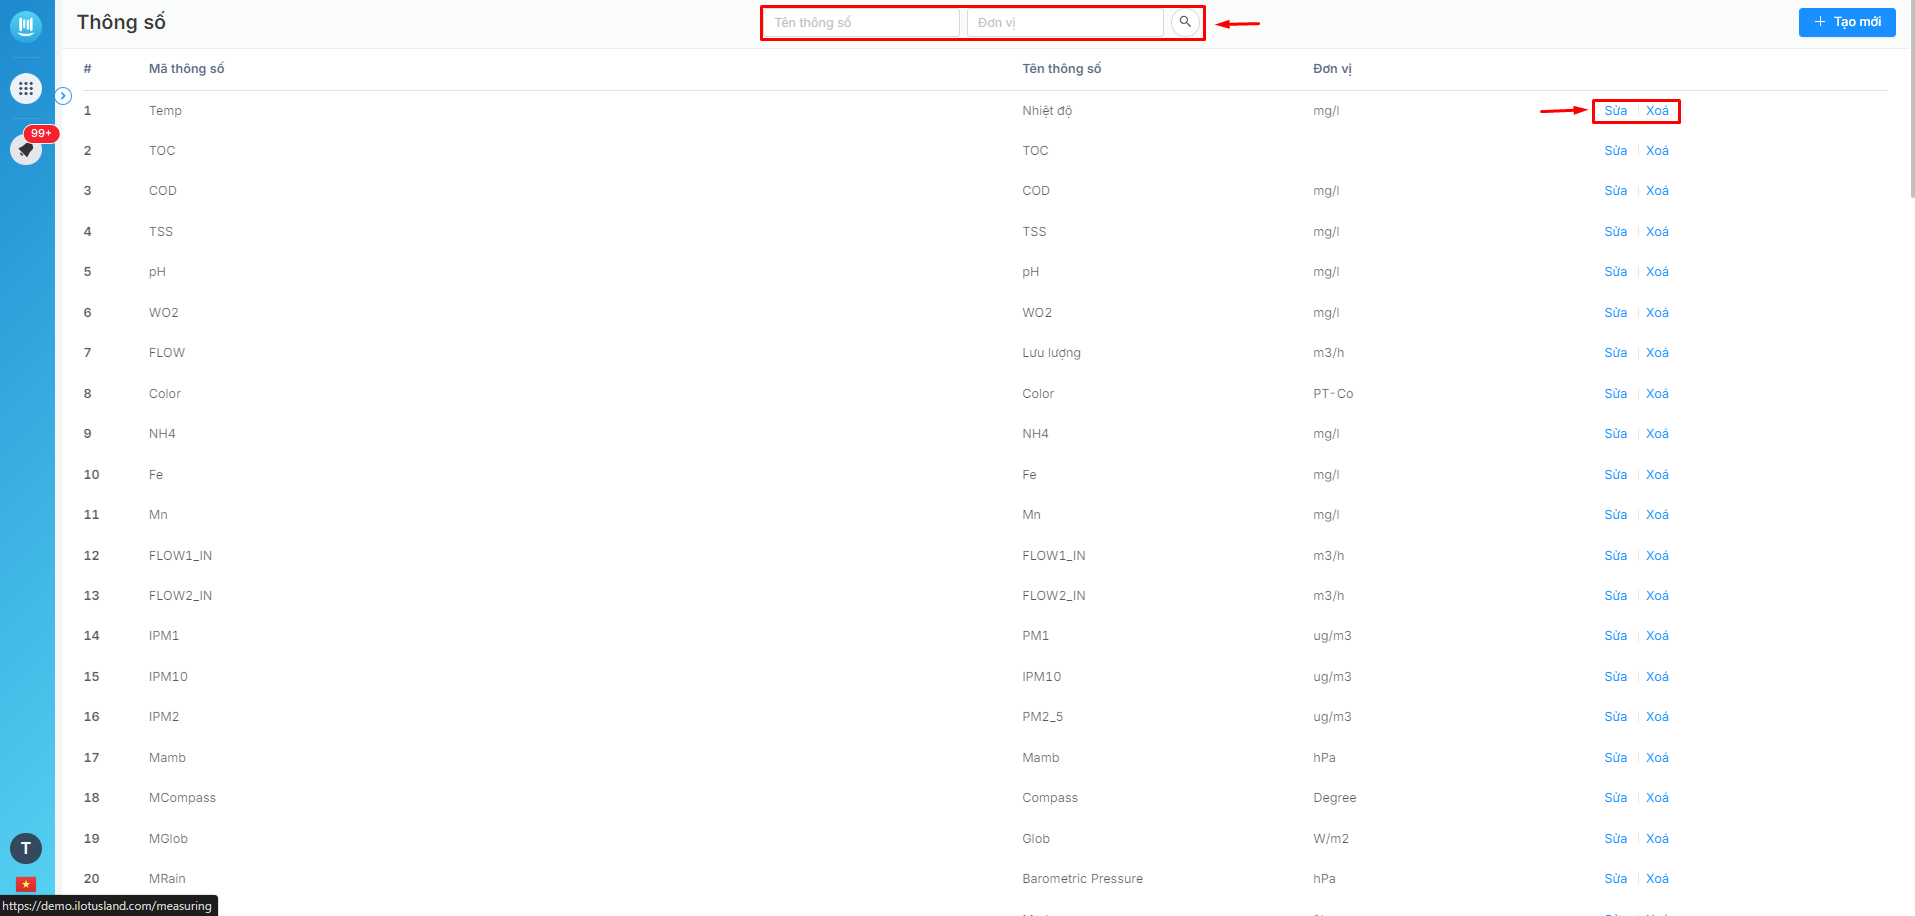
Task: Click Xoá in the Color row
Action: click(x=1657, y=394)
